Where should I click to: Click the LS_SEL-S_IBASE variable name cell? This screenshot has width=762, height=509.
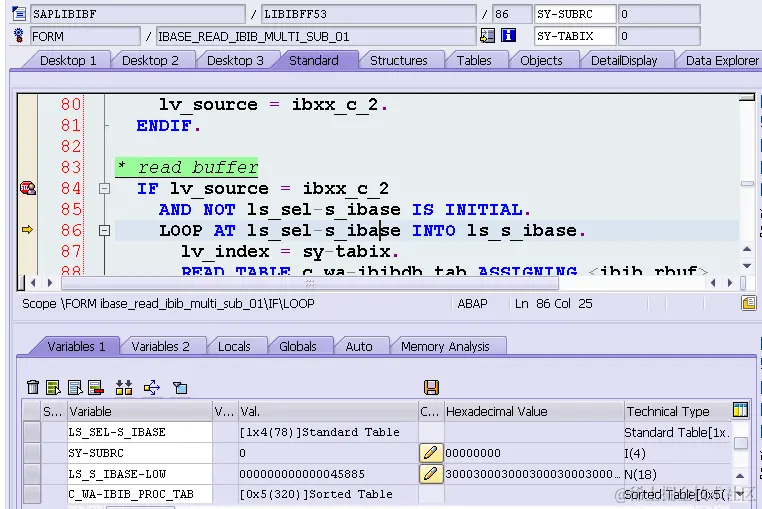click(140, 432)
